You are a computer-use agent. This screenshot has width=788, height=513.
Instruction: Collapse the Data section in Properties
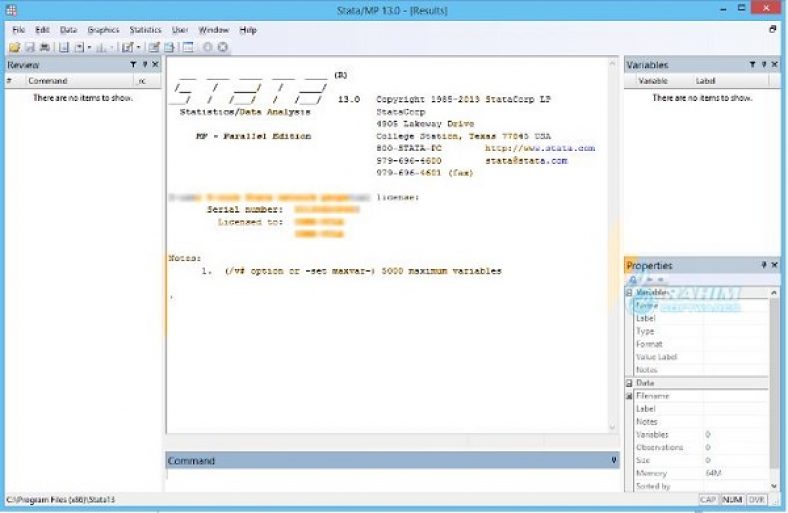point(630,383)
